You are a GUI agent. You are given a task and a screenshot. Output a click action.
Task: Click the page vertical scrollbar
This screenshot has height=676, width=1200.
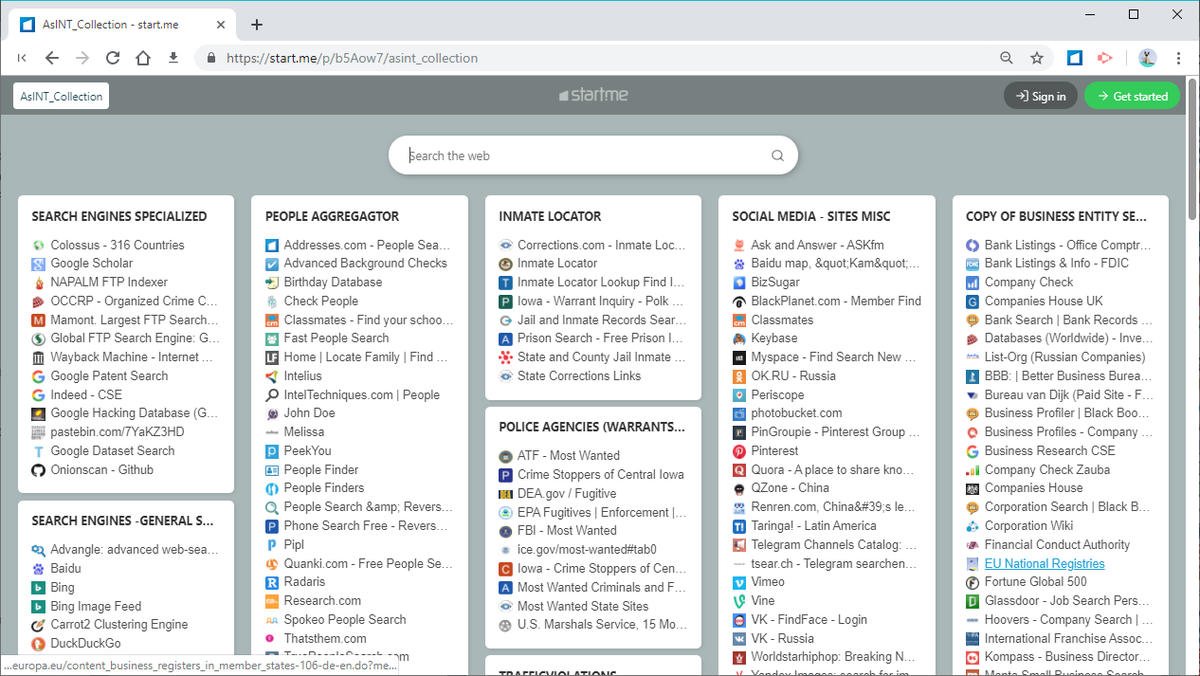[x=1191, y=150]
